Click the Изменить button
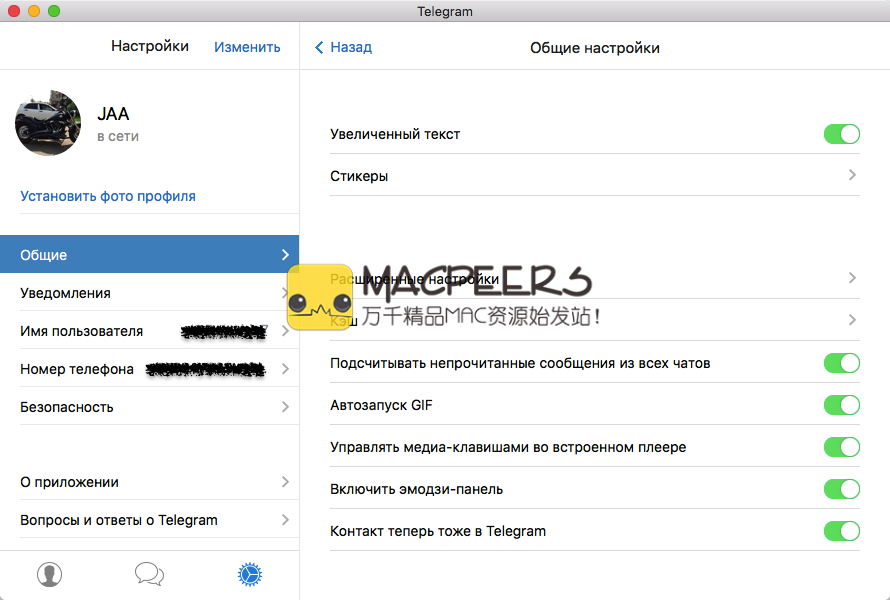Screen dimensions: 890x600 pyautogui.click(x=247, y=47)
